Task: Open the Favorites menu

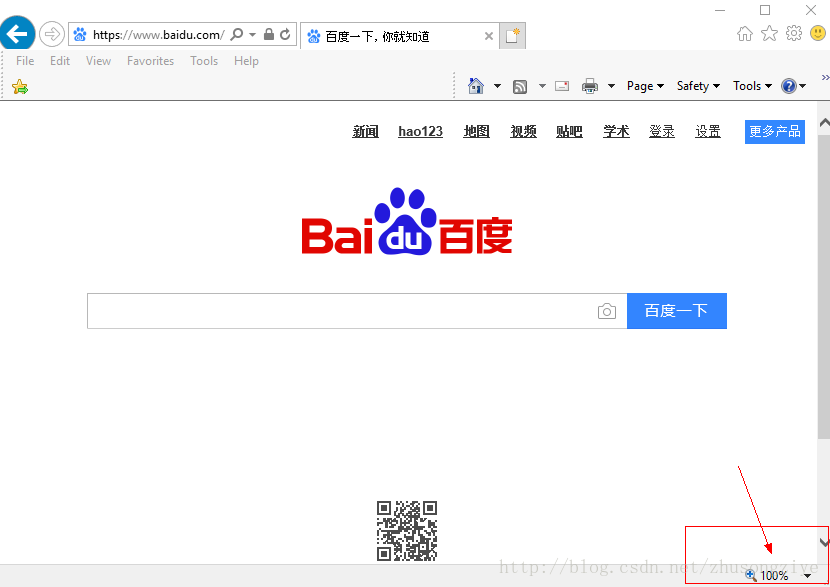Action: (150, 61)
